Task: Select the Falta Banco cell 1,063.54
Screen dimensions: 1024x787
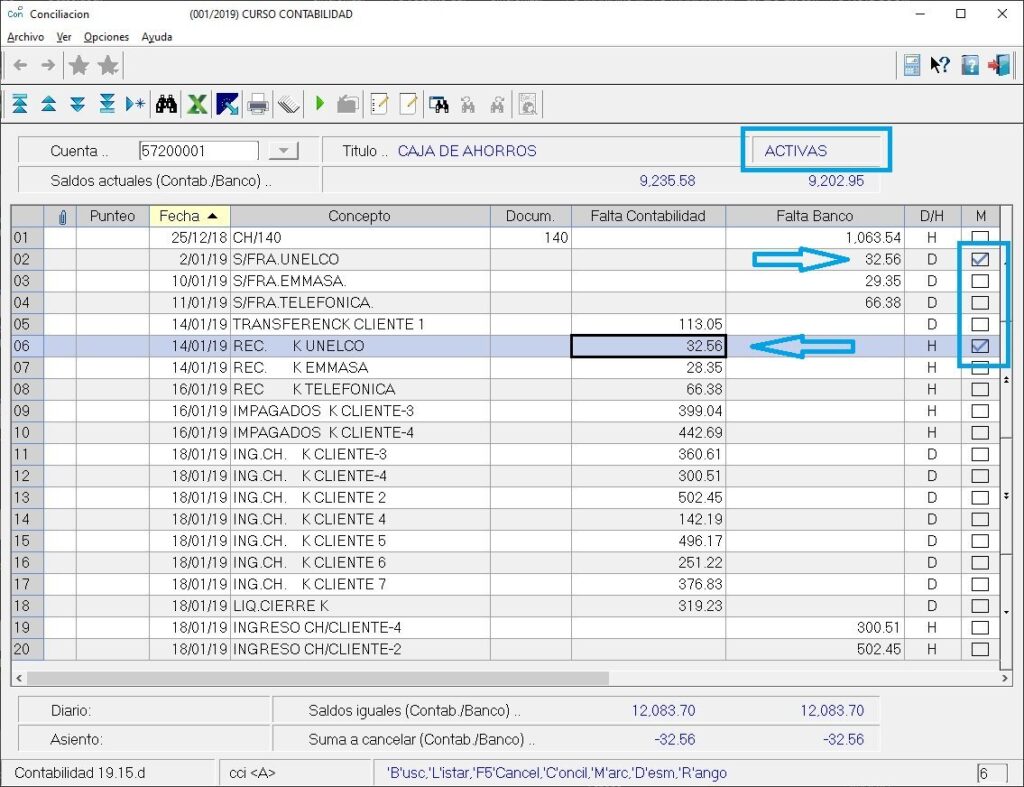Action: click(815, 238)
